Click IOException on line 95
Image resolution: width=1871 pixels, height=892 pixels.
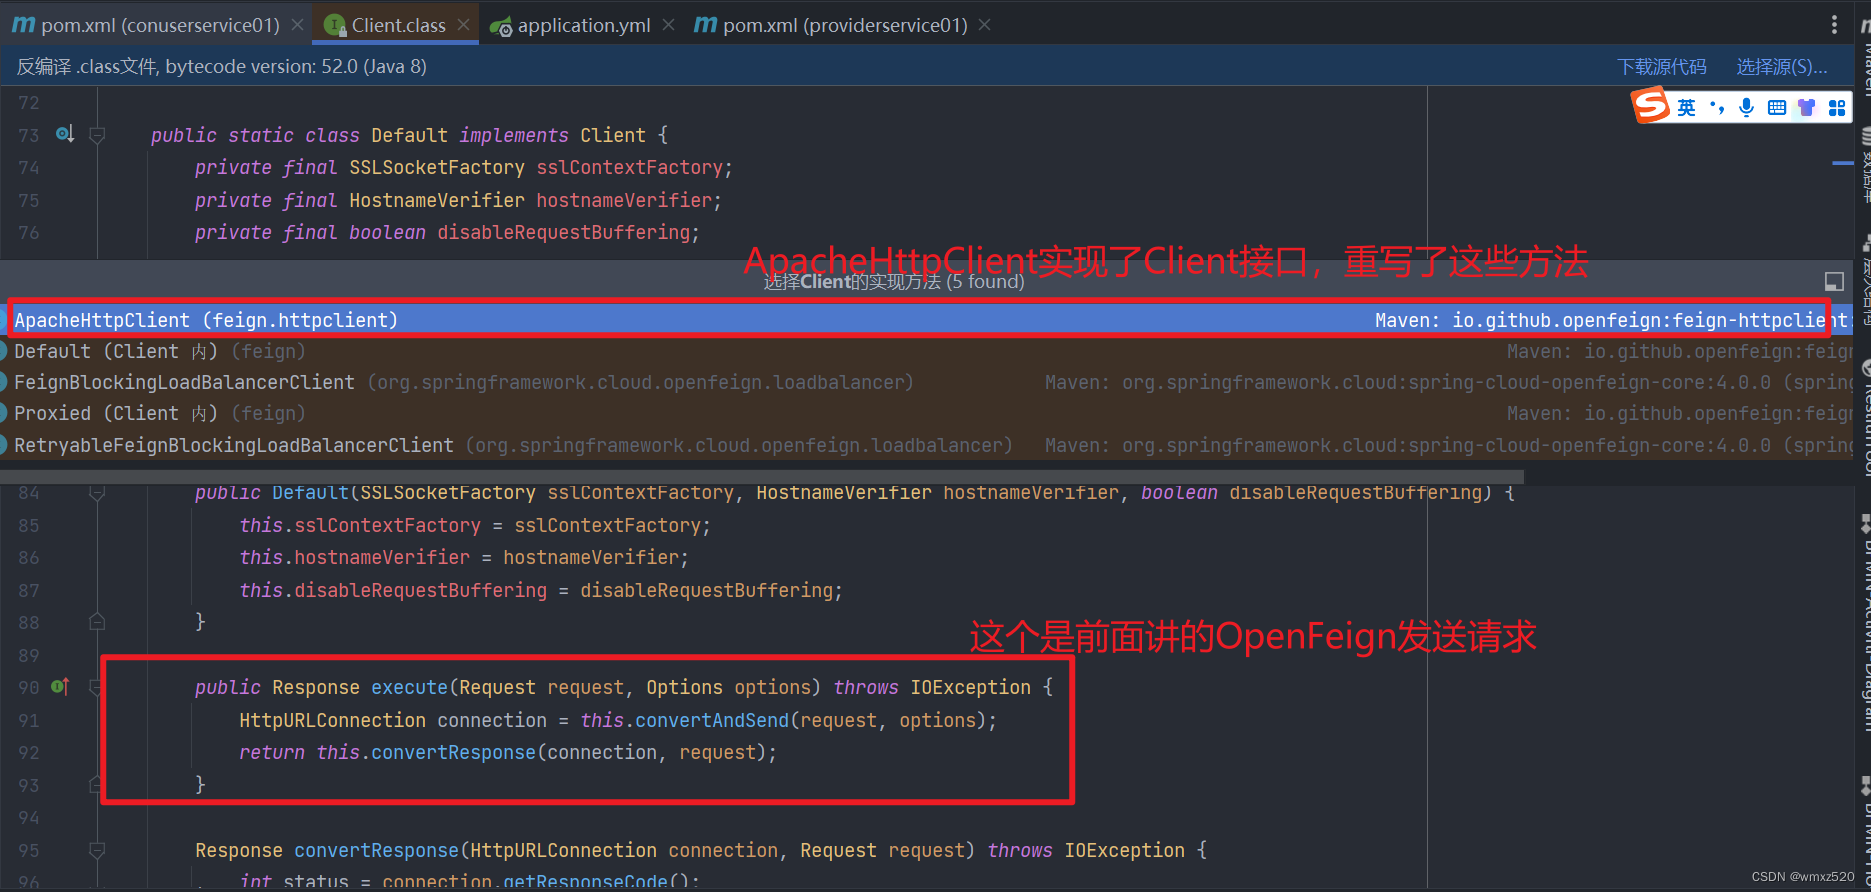(1124, 850)
